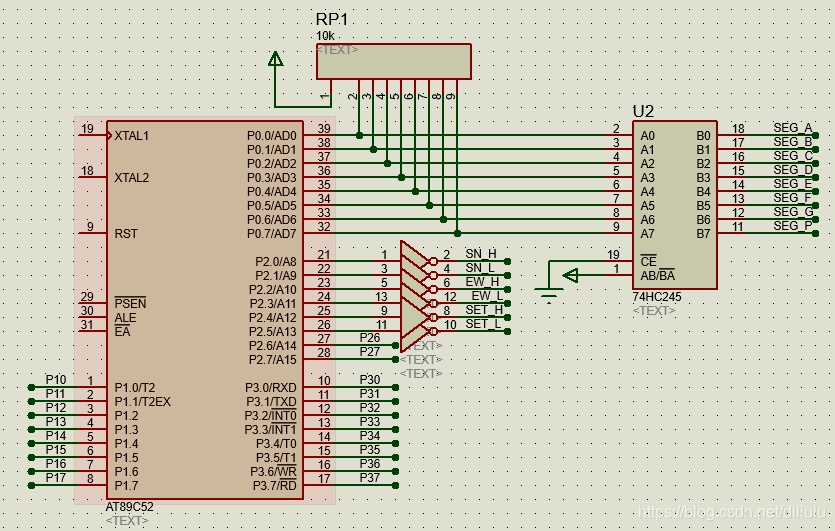The image size is (835, 531).
Task: Click the P37 net label on RD
Action: [x=370, y=478]
